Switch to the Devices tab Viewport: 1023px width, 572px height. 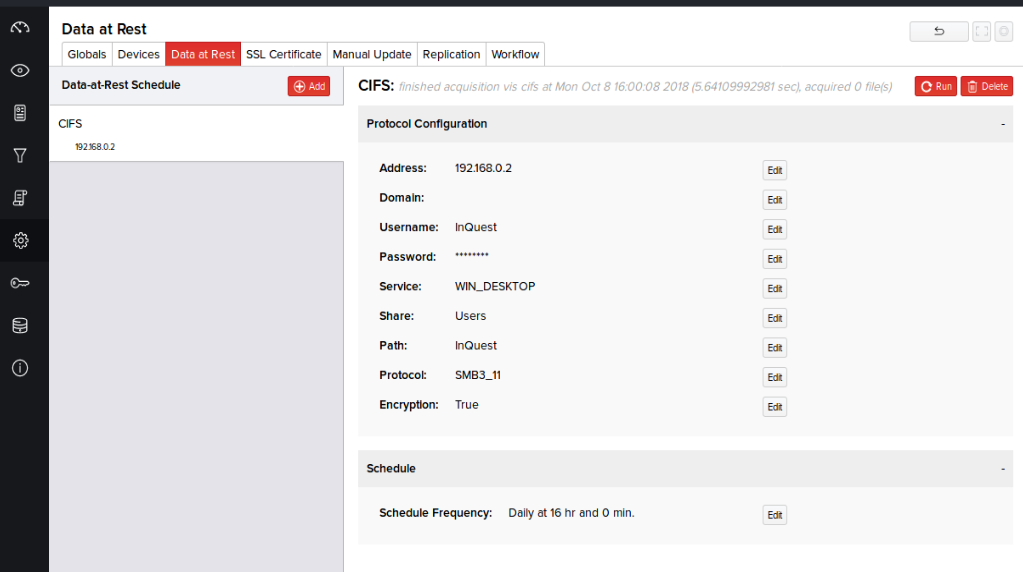pos(138,54)
